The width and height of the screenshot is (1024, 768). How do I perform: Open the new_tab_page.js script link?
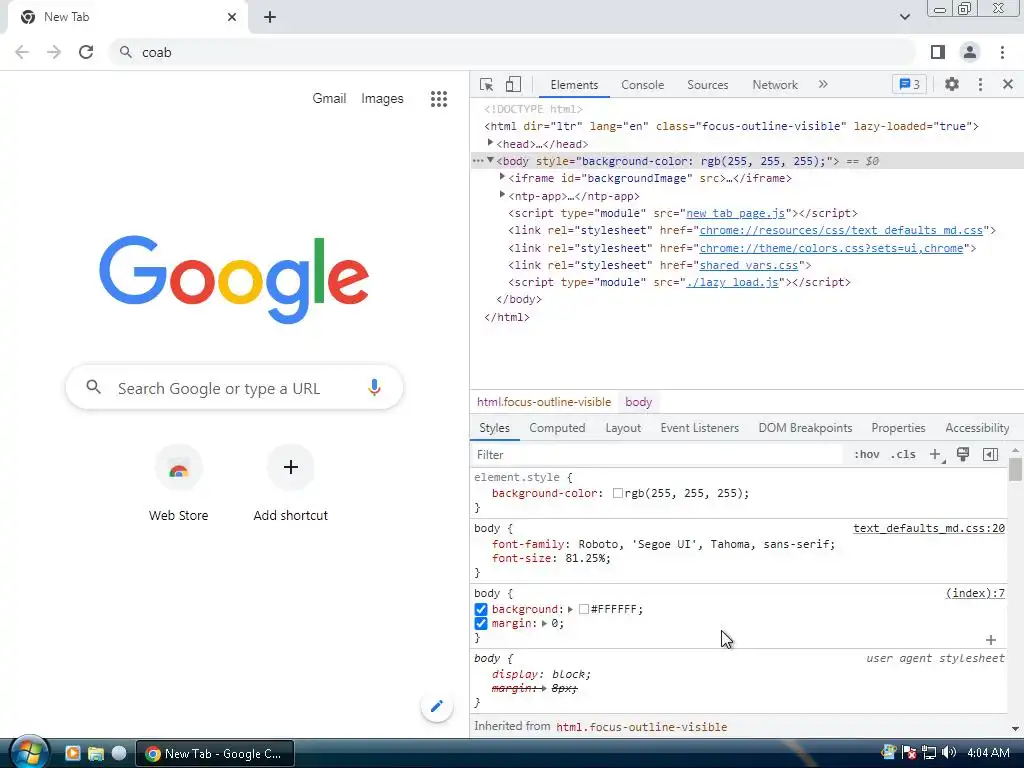pos(735,214)
